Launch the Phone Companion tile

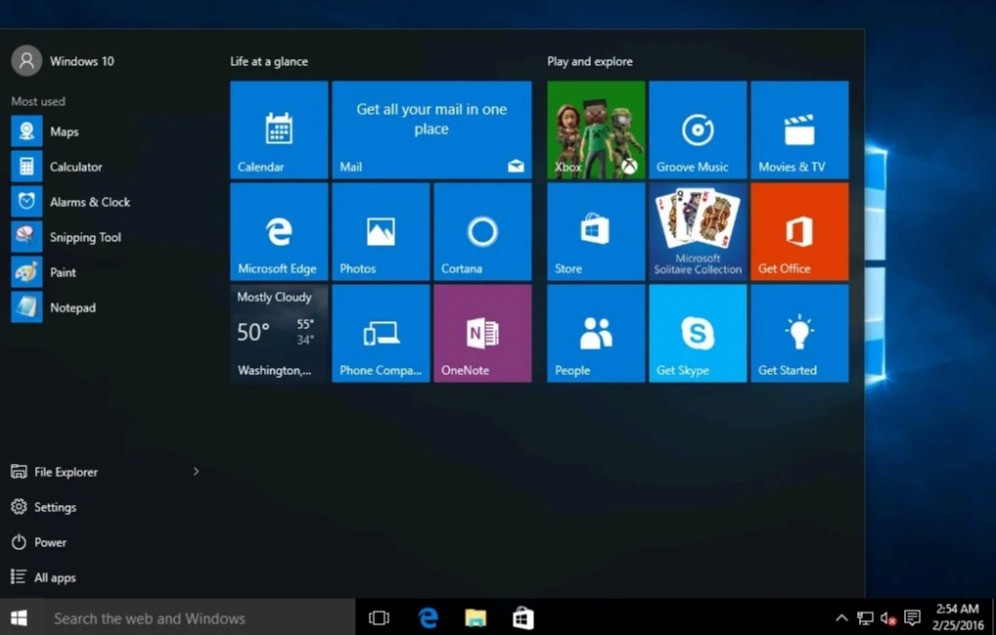click(x=380, y=333)
